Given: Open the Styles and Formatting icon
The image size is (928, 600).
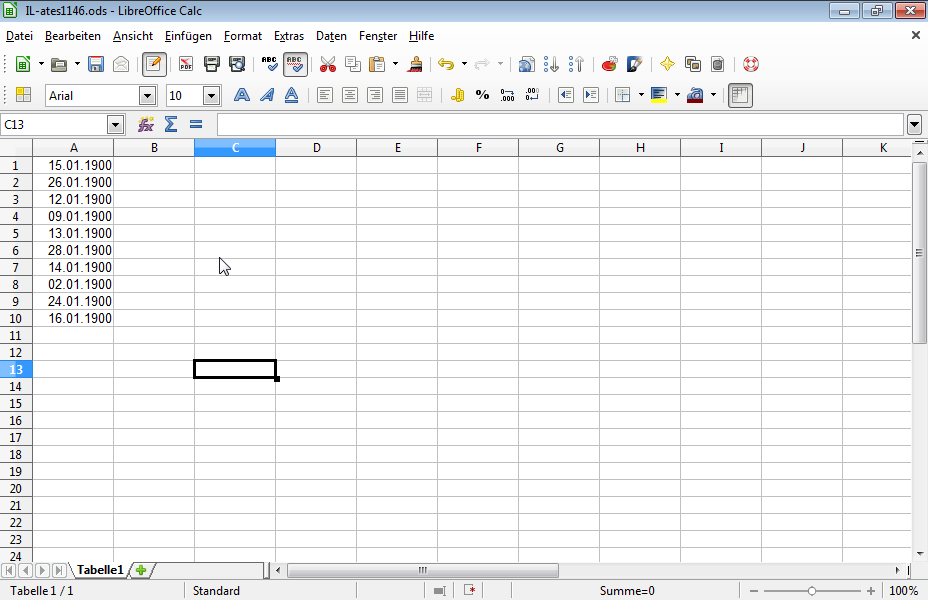Looking at the screenshot, I should (23, 95).
